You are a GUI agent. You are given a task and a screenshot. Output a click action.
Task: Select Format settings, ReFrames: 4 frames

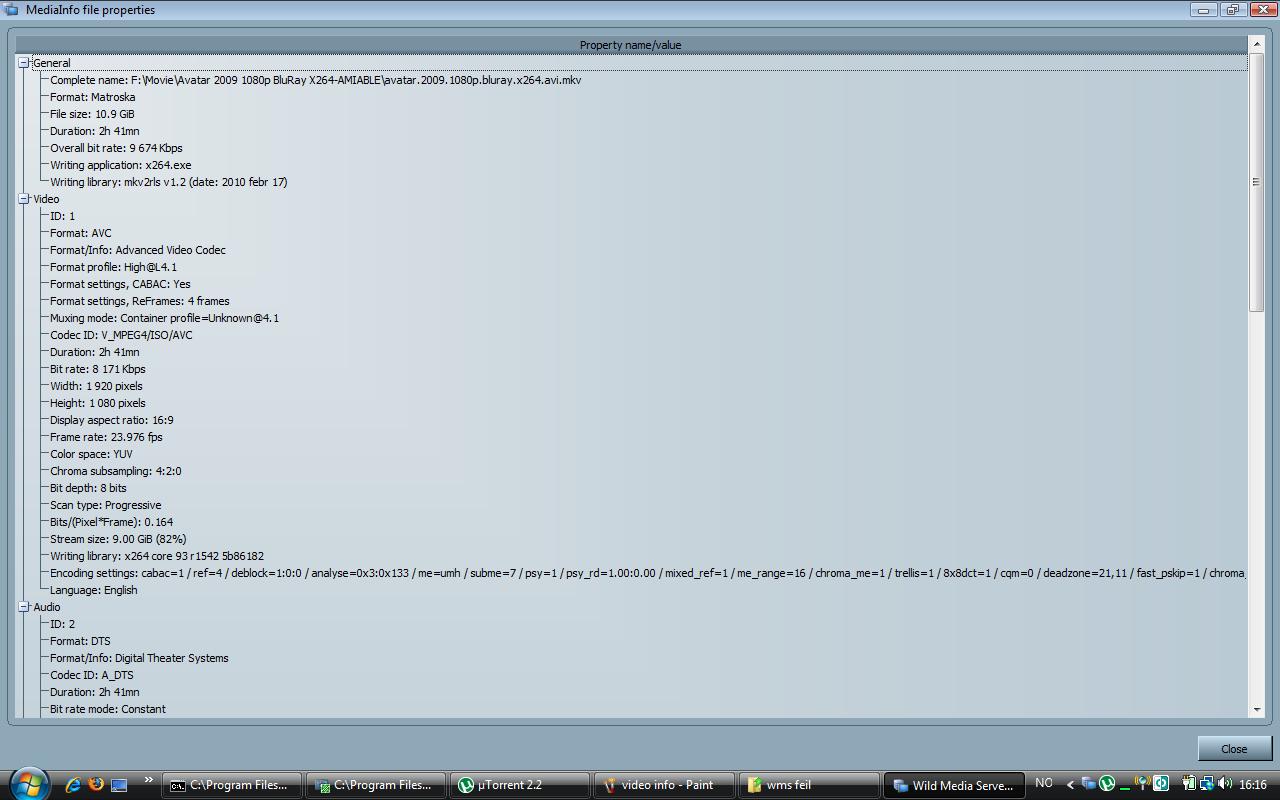tap(140, 301)
